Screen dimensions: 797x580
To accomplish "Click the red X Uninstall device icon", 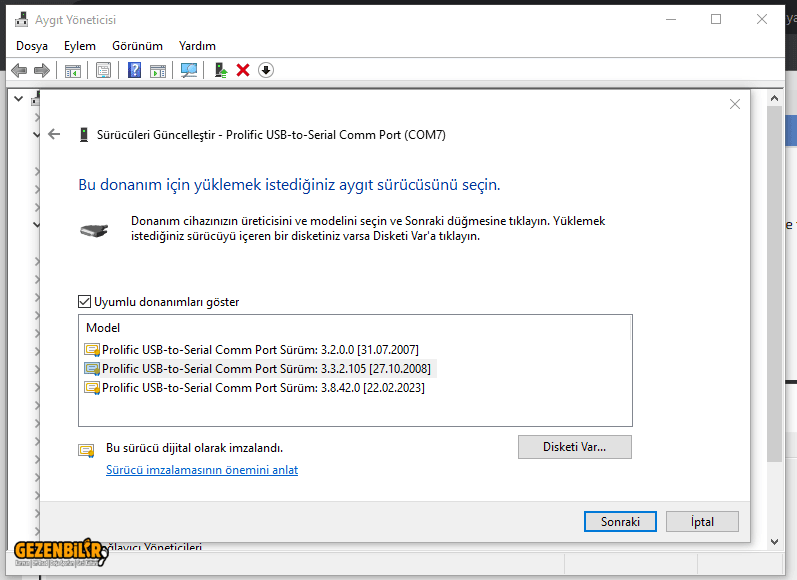I will [243, 70].
